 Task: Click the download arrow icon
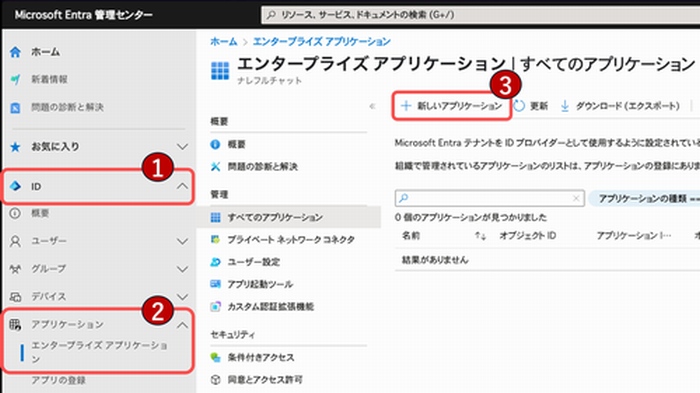[565, 106]
